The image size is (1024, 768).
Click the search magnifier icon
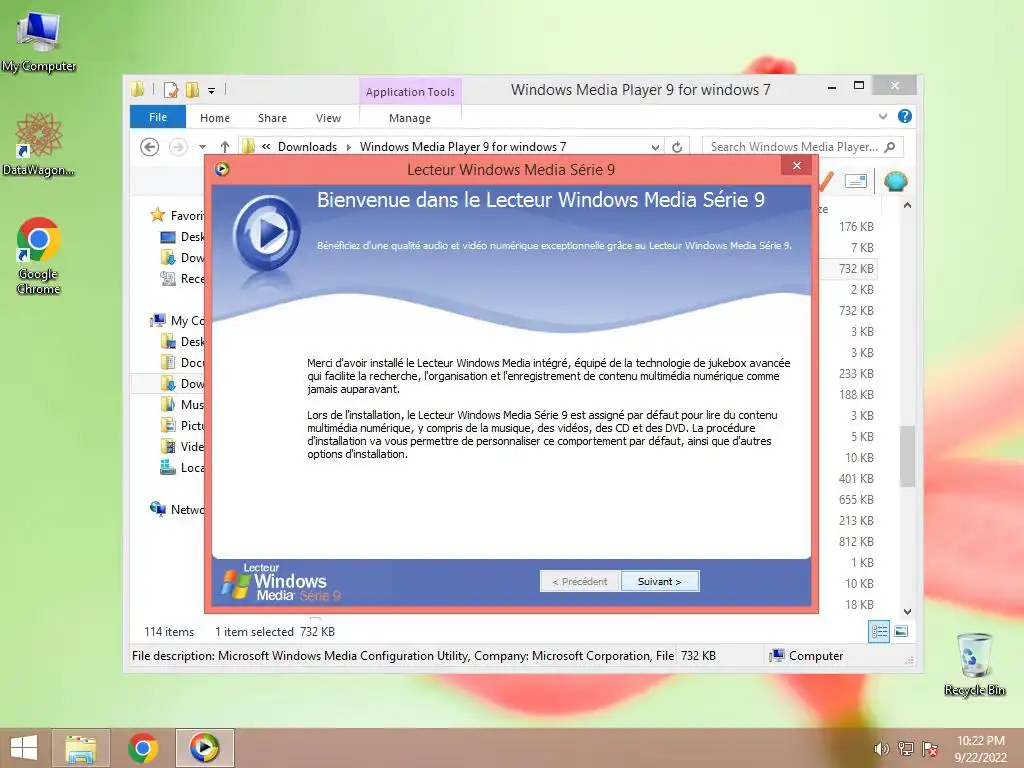tap(889, 147)
